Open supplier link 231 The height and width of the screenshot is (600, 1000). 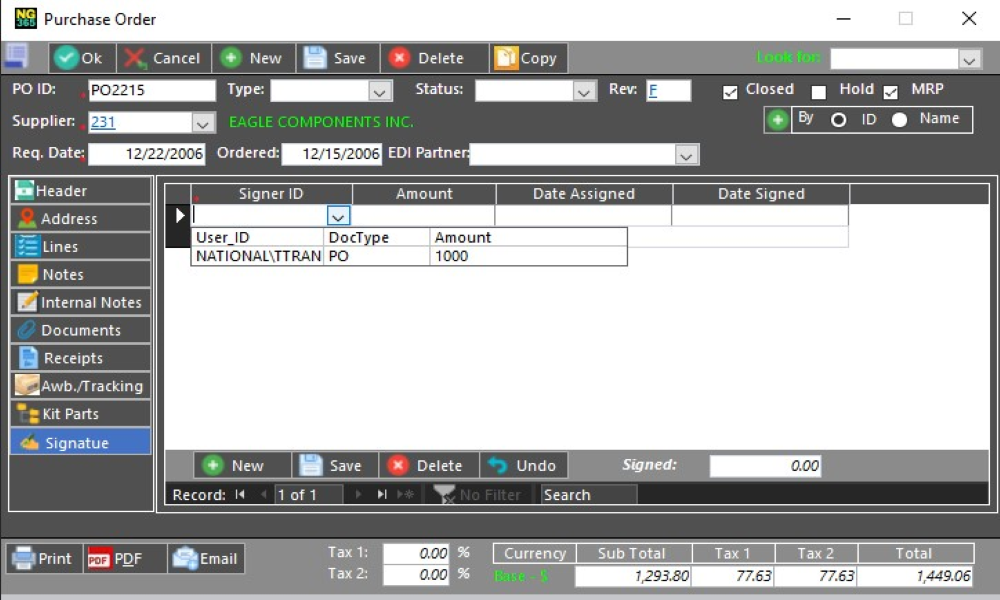[x=103, y=123]
